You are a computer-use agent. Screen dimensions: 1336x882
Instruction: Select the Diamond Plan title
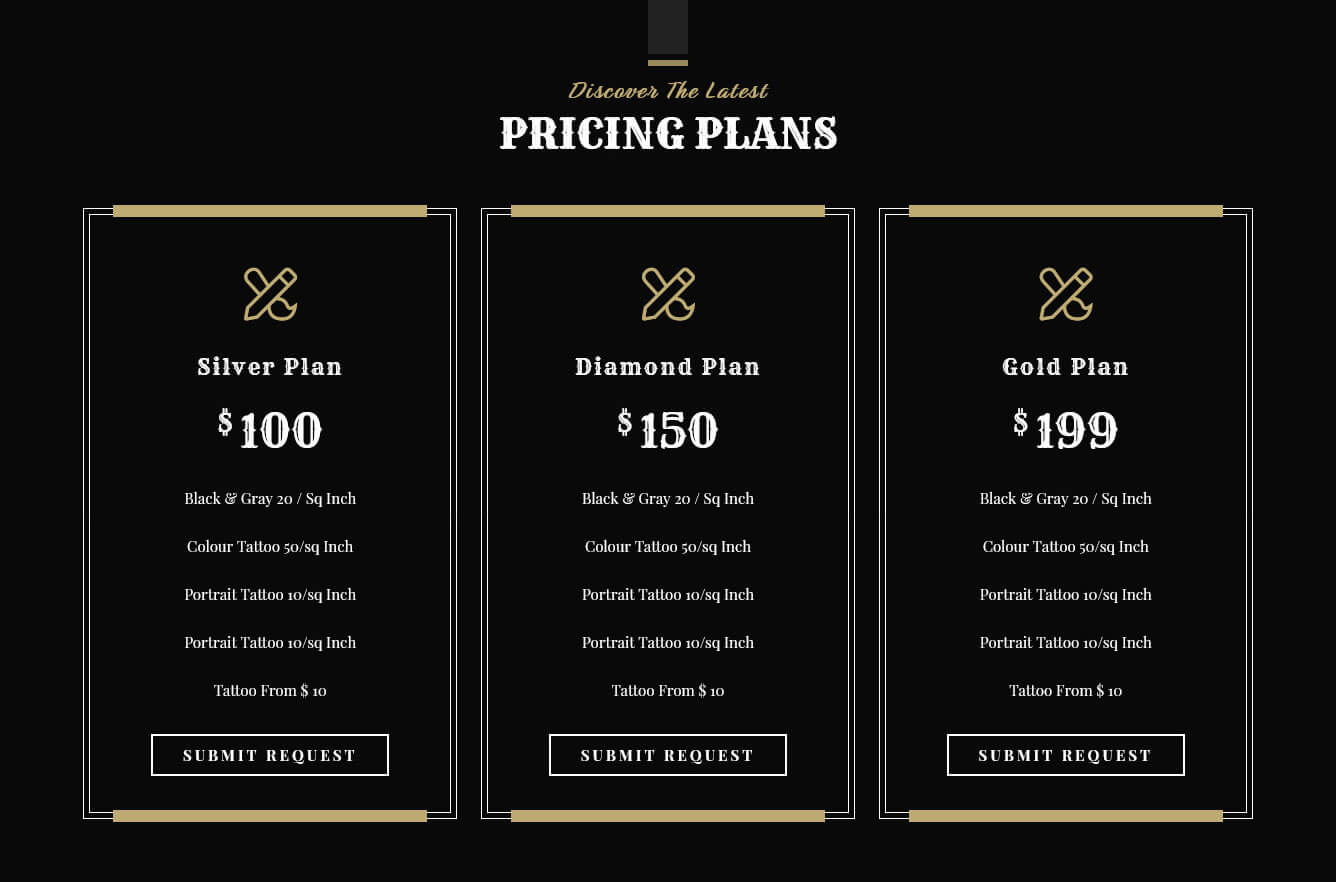[668, 367]
